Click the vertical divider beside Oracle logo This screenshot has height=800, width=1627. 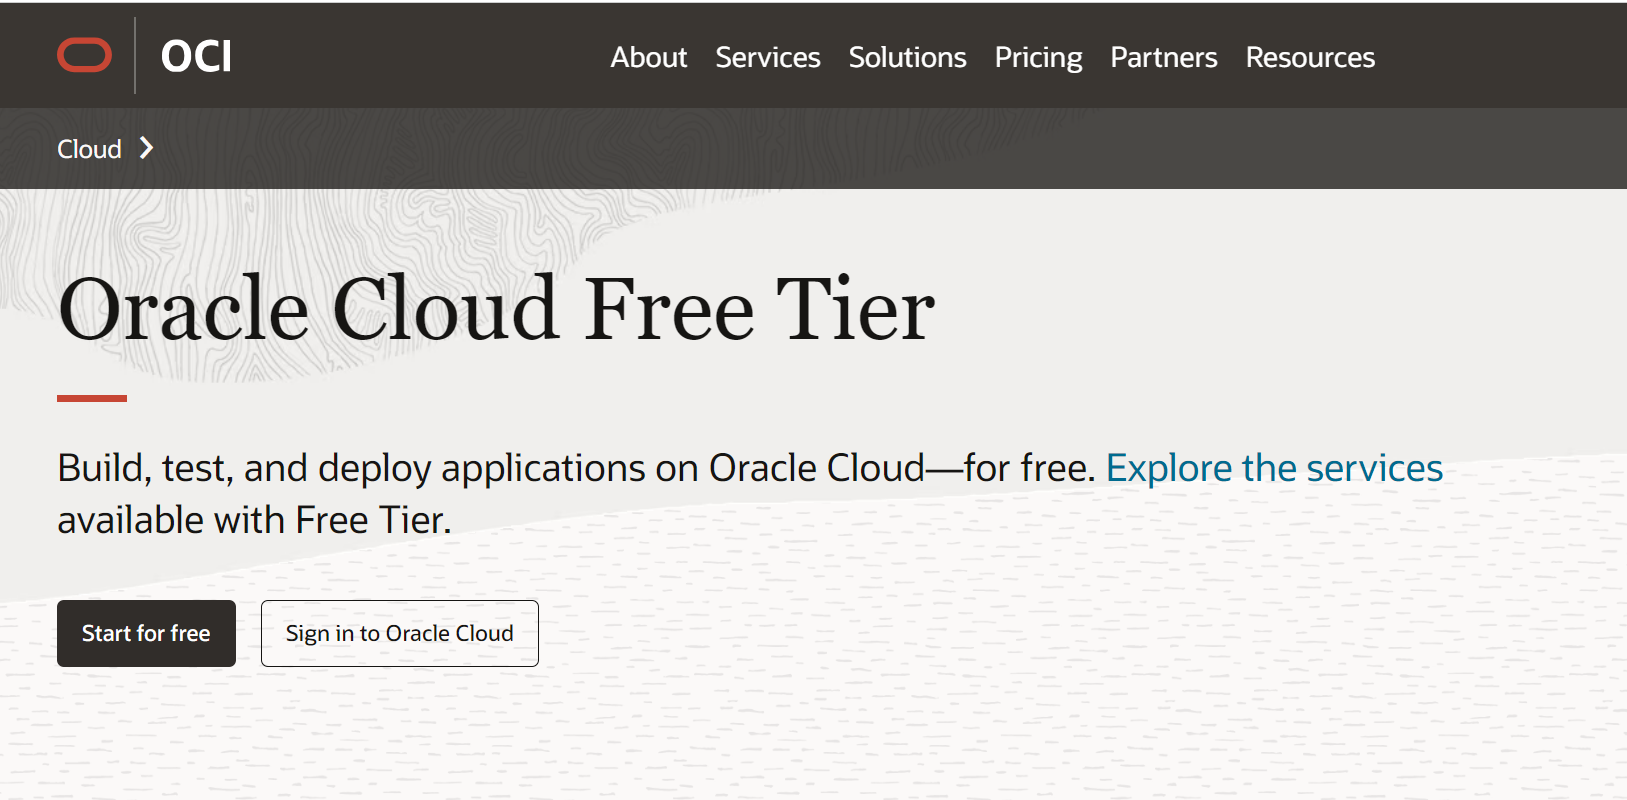coord(135,56)
